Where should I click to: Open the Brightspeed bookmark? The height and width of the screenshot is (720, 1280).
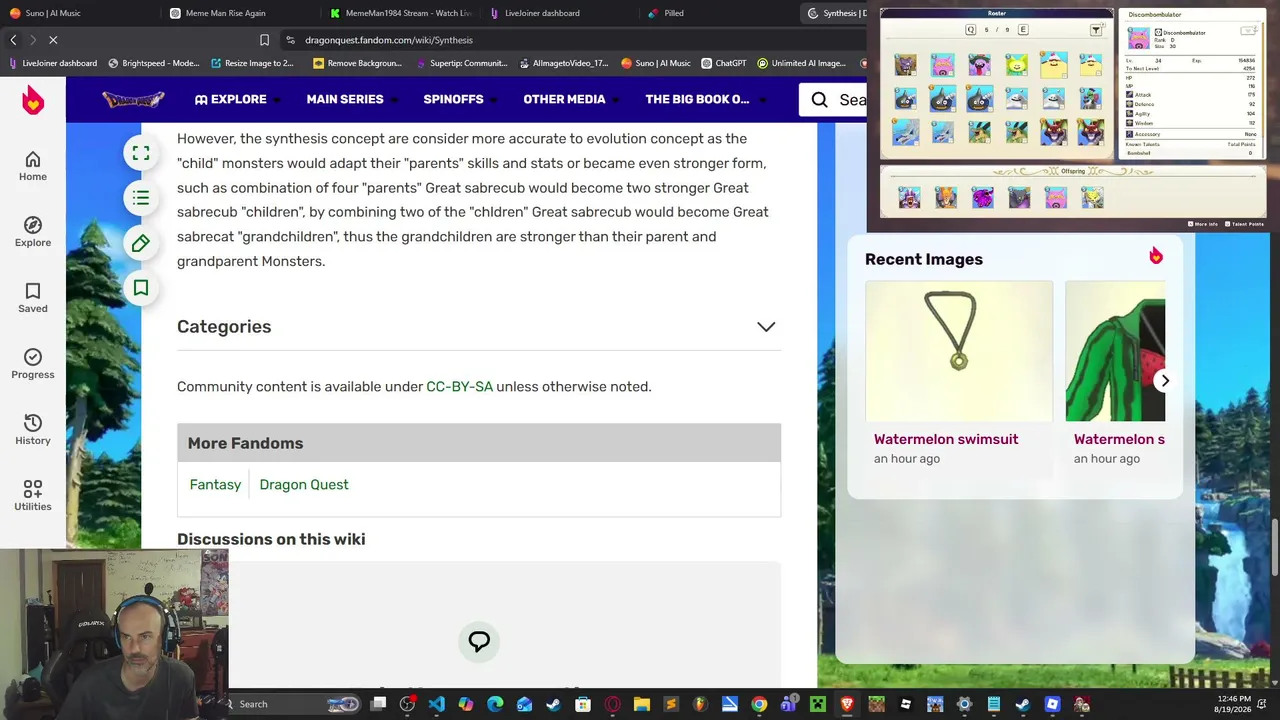[x=154, y=63]
